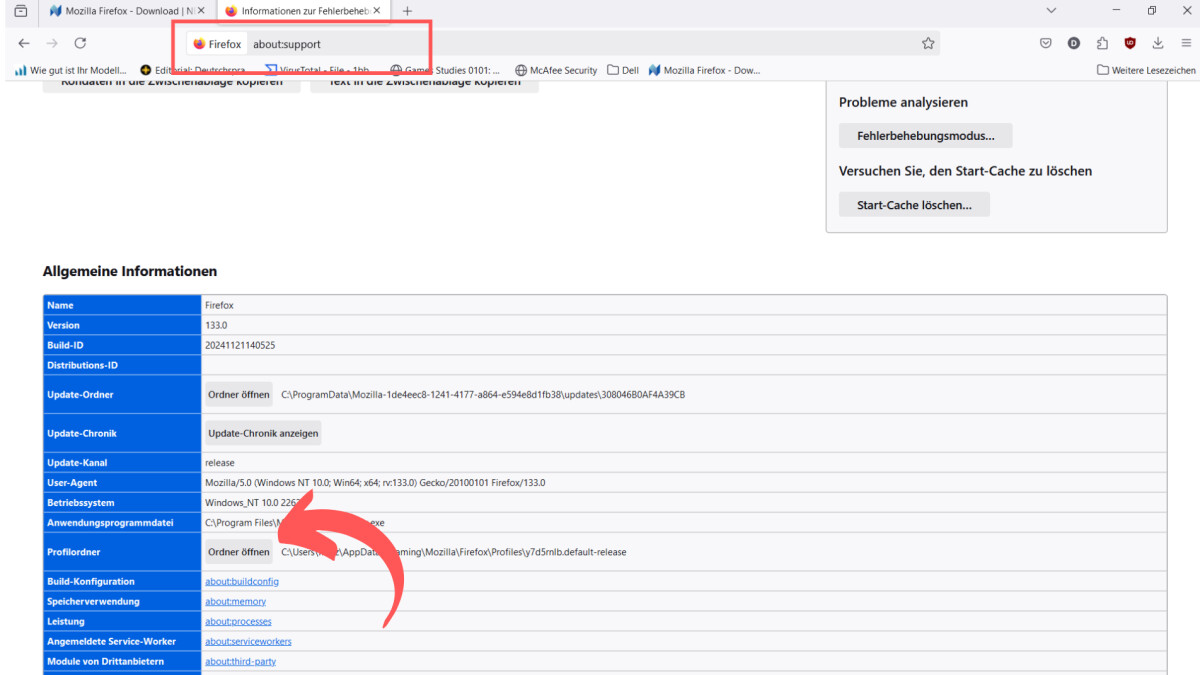List all tabs with the chevron
This screenshot has height=675, width=1200.
(x=1051, y=11)
